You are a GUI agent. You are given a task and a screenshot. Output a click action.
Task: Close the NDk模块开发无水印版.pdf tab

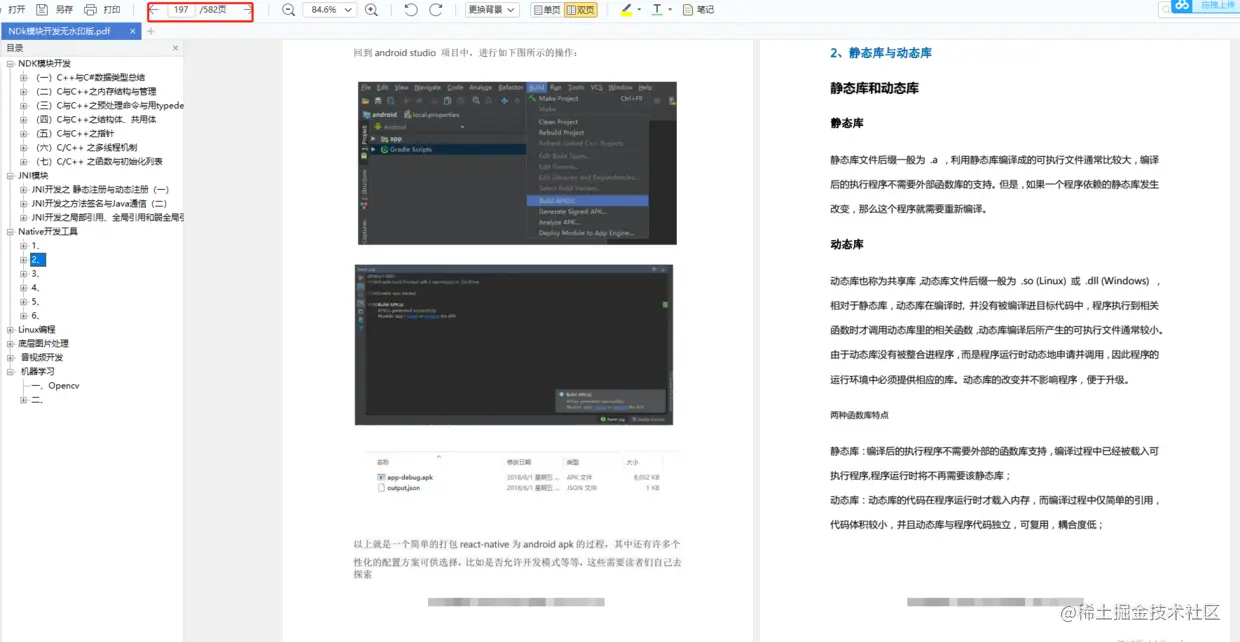click(133, 31)
